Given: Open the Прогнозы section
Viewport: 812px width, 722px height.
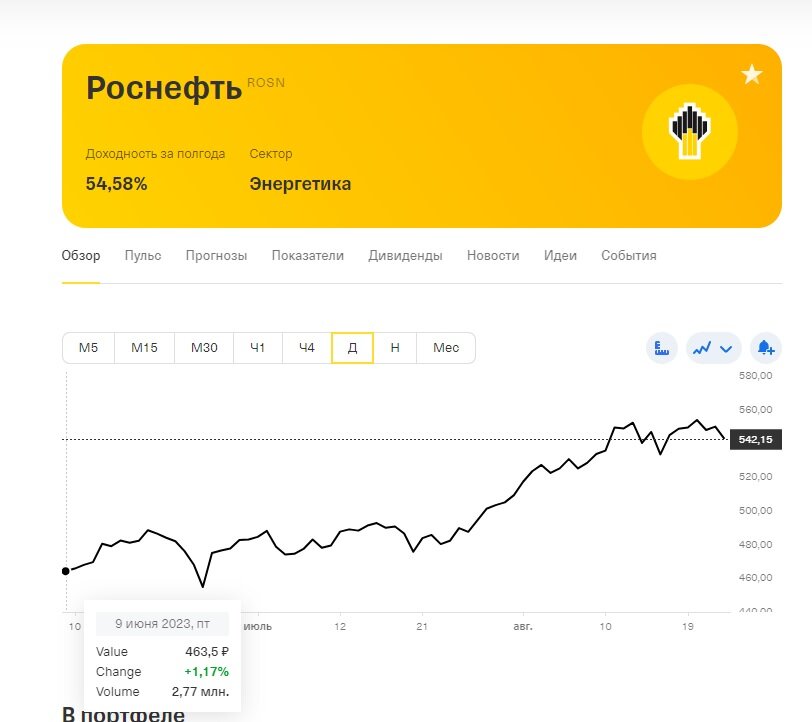Looking at the screenshot, I should pyautogui.click(x=216, y=255).
